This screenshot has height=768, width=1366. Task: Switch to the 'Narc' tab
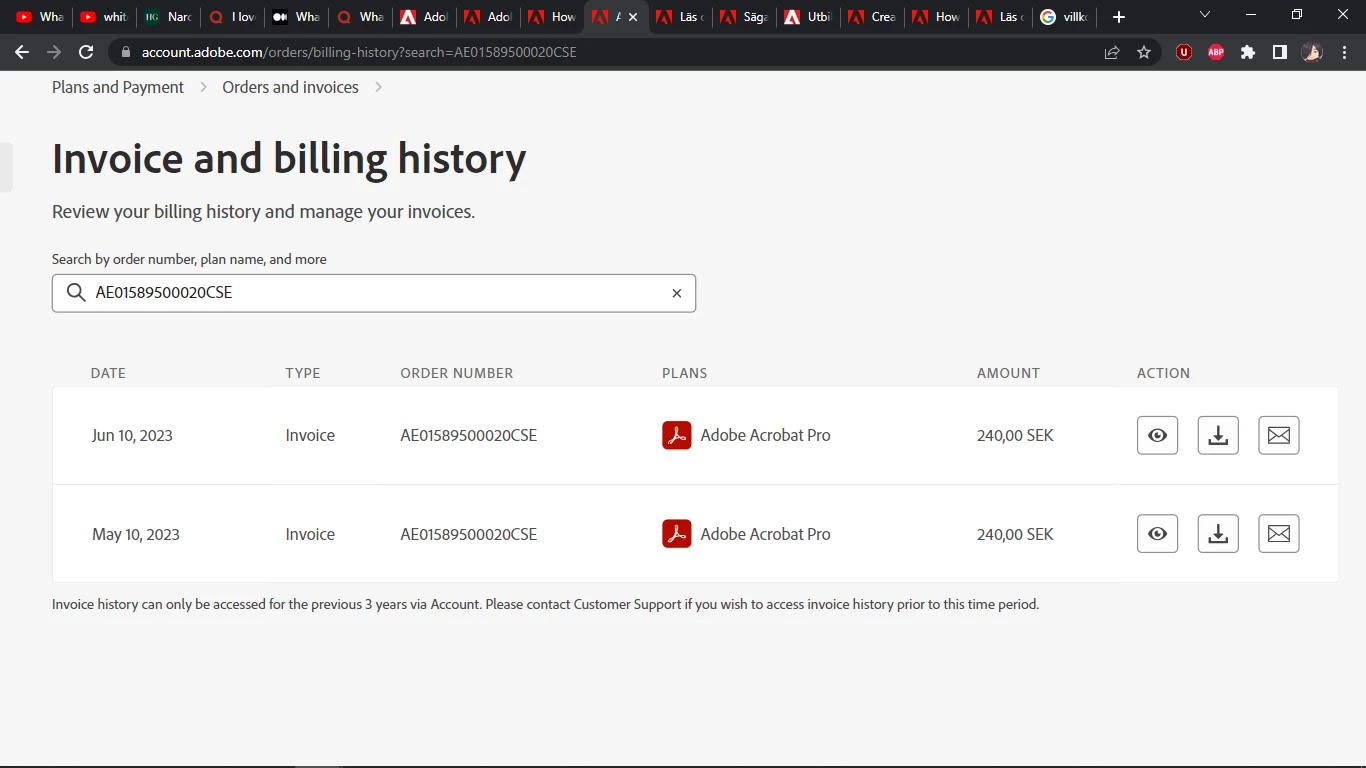(167, 17)
